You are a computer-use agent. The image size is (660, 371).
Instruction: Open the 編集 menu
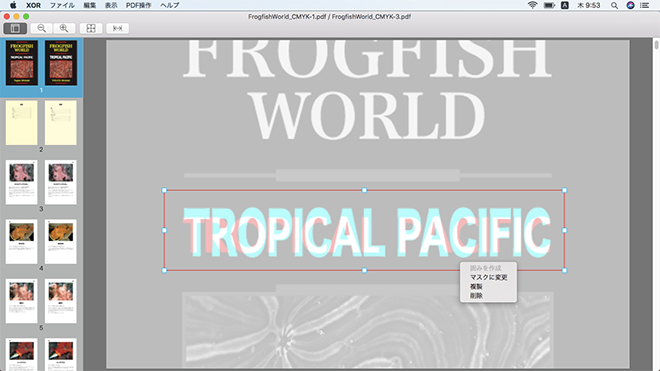[x=90, y=5]
